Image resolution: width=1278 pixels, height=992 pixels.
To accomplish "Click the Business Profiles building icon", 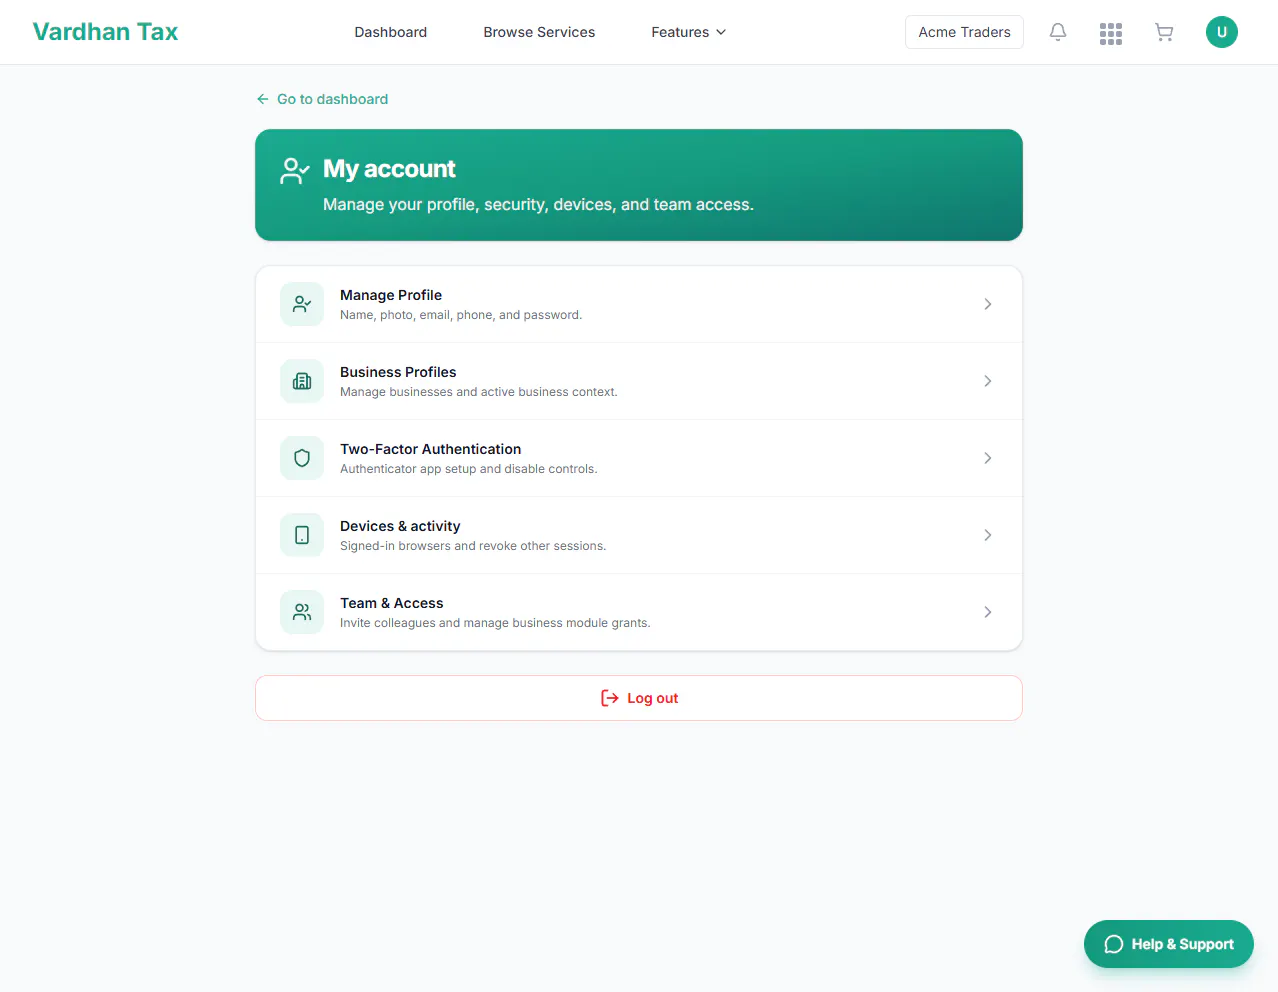I will [x=302, y=381].
